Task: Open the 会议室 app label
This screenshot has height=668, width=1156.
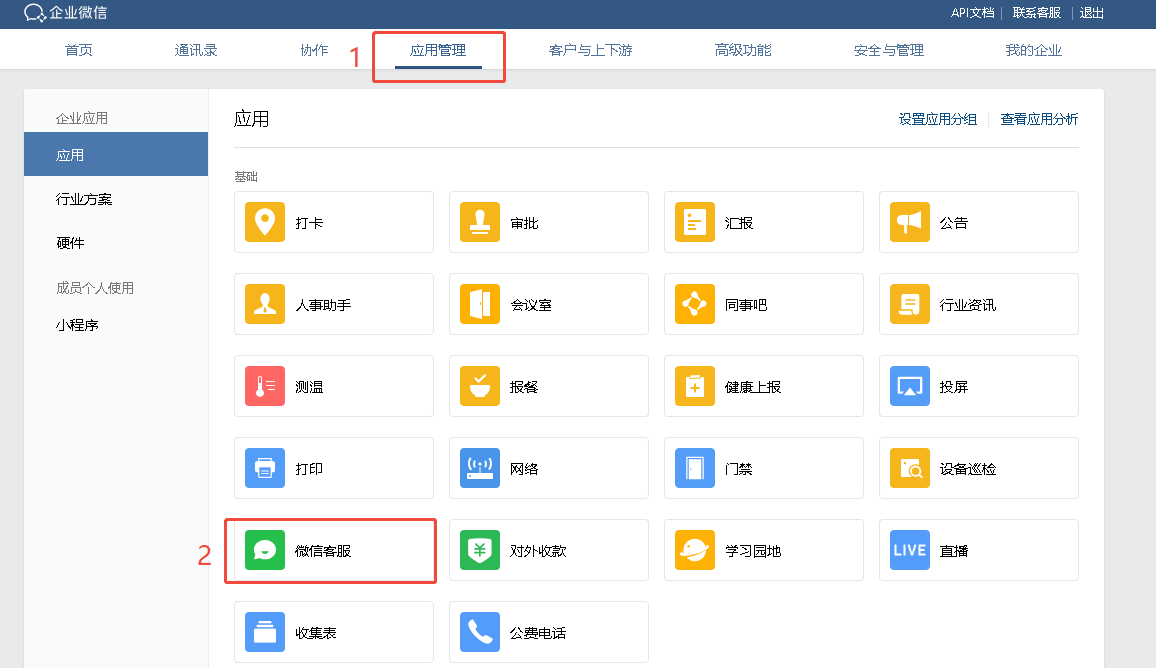Action: [531, 305]
